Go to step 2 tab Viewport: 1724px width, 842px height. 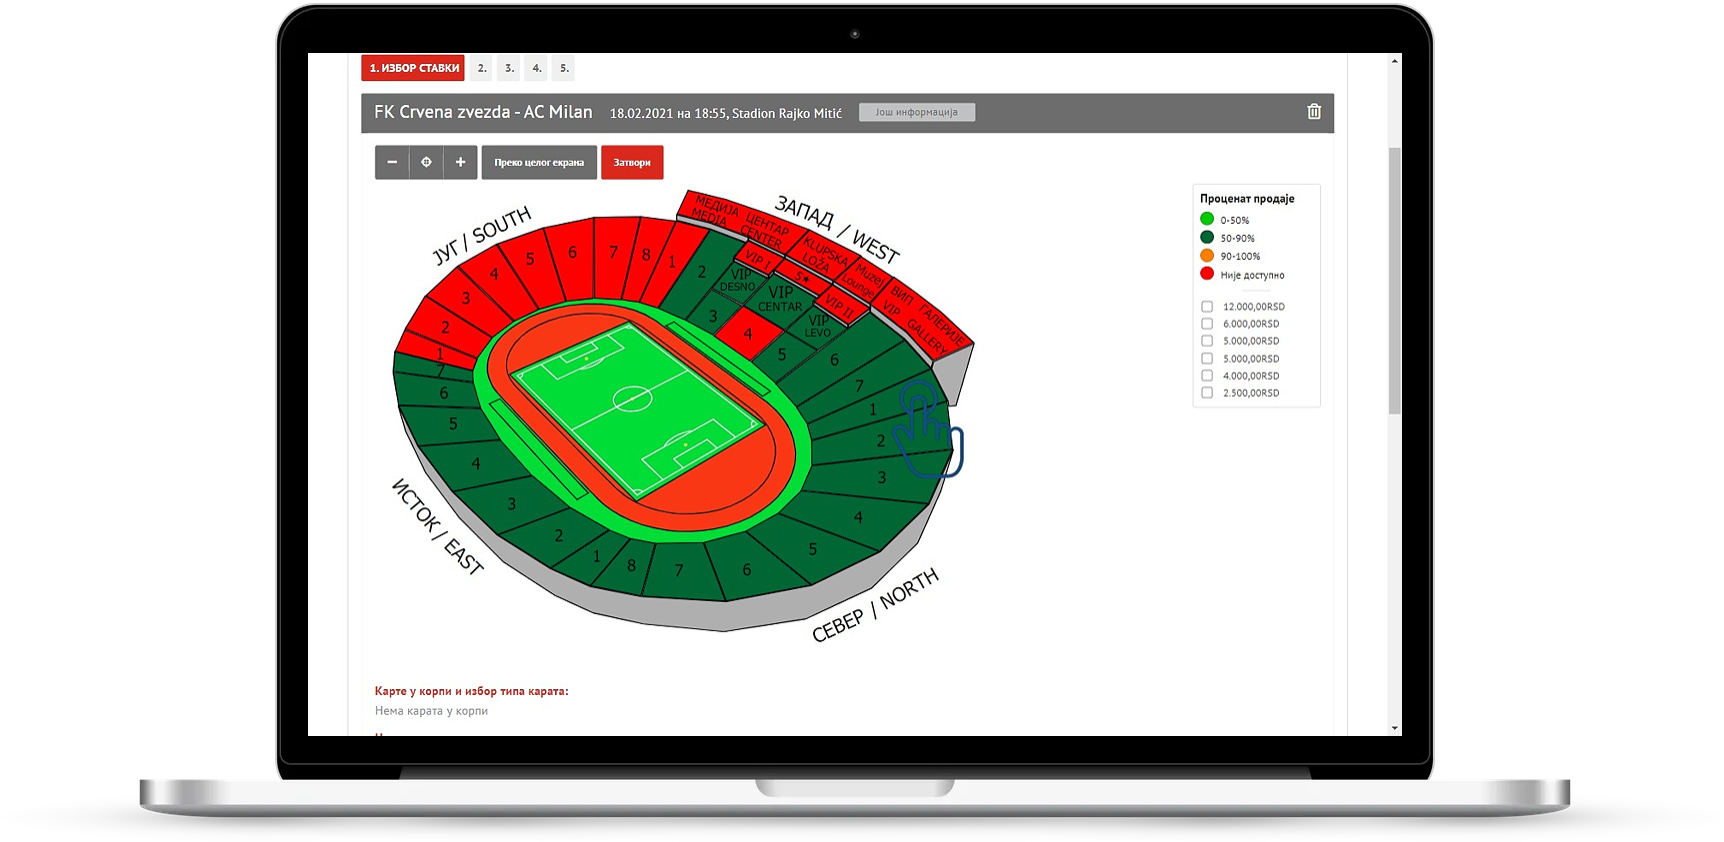pos(482,68)
